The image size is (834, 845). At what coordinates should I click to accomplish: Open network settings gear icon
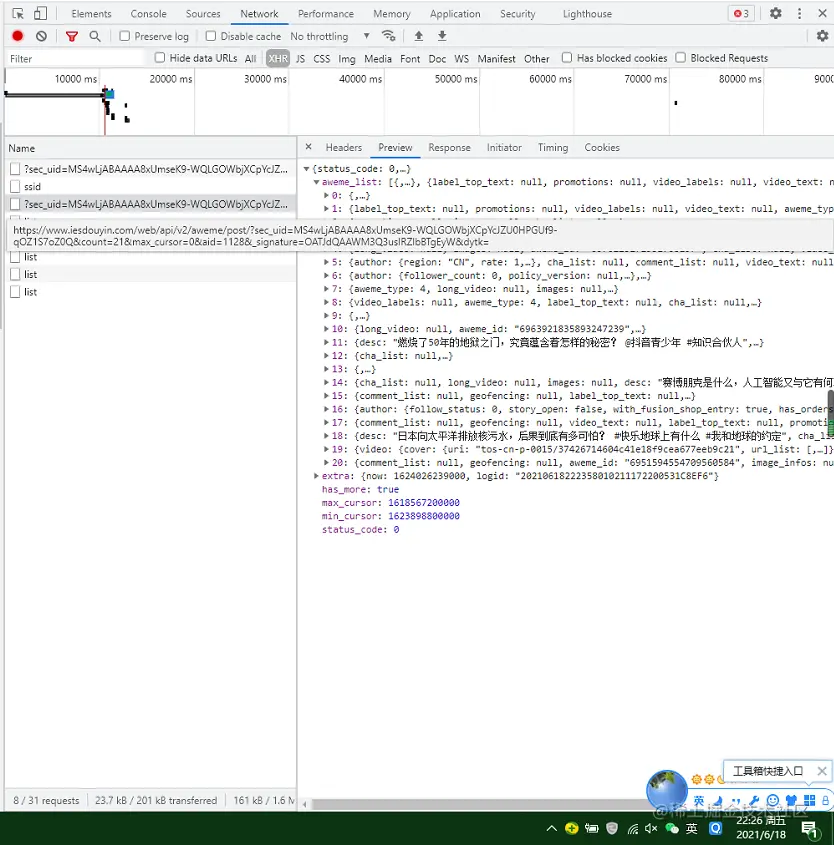tap(822, 36)
